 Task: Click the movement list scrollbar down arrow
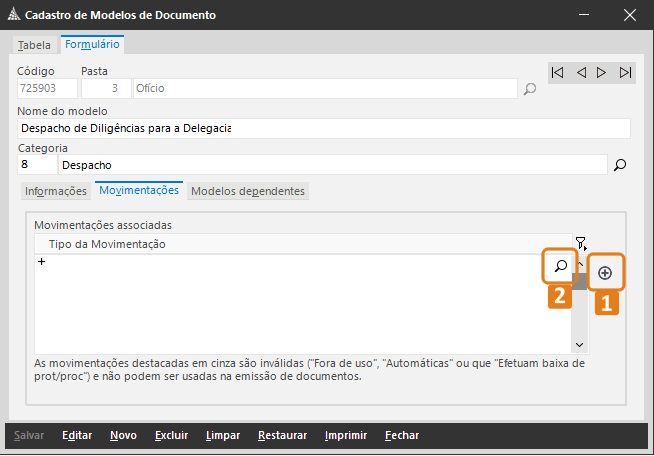[x=579, y=345]
